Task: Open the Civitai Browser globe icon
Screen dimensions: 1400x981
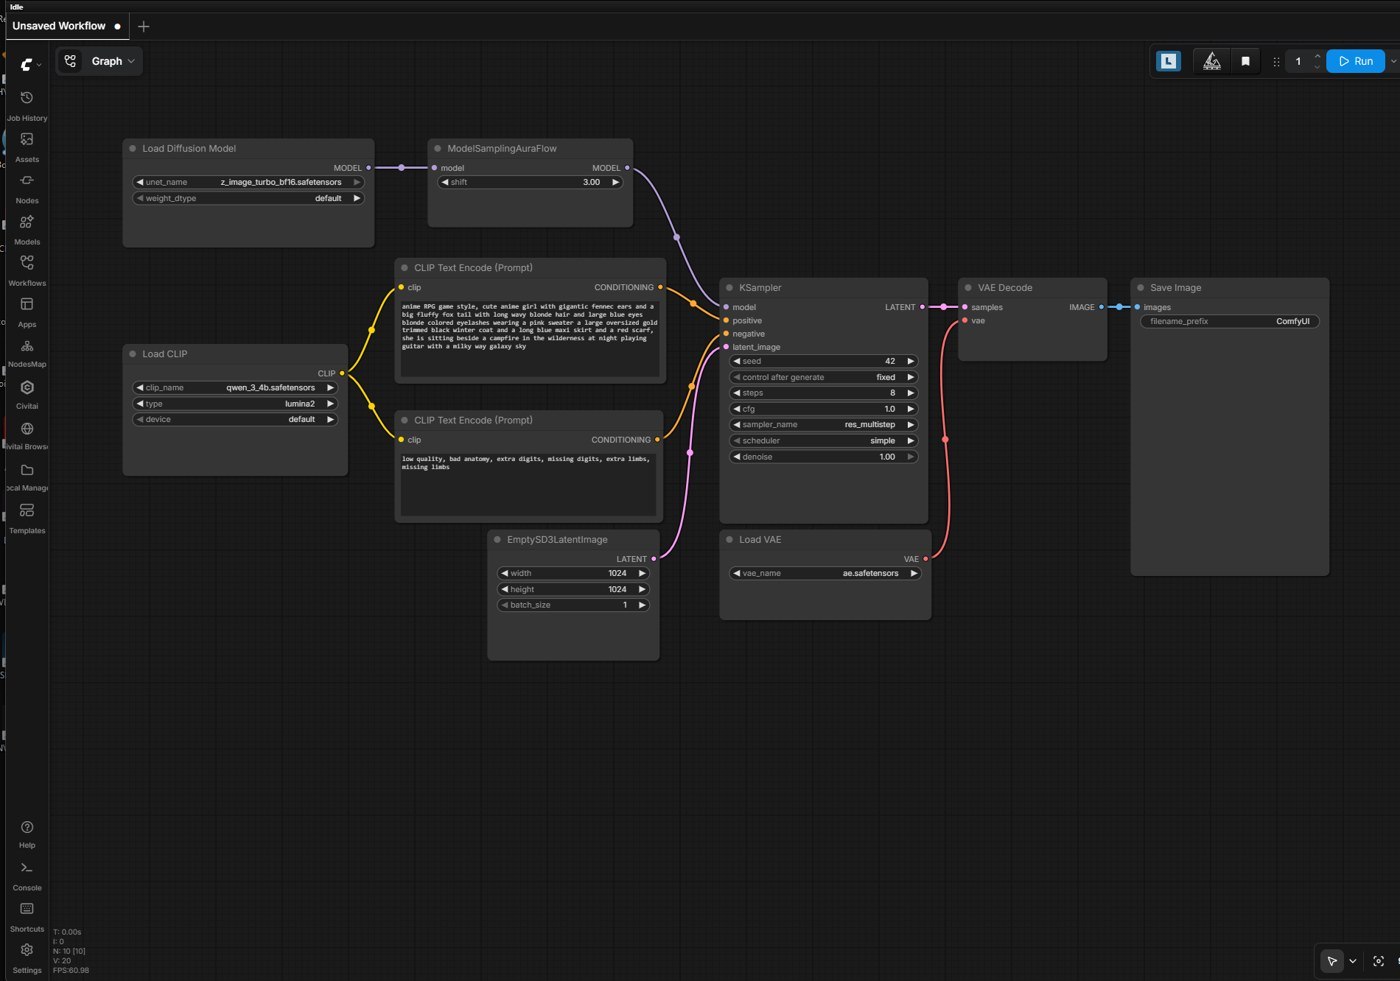Action: tap(27, 429)
